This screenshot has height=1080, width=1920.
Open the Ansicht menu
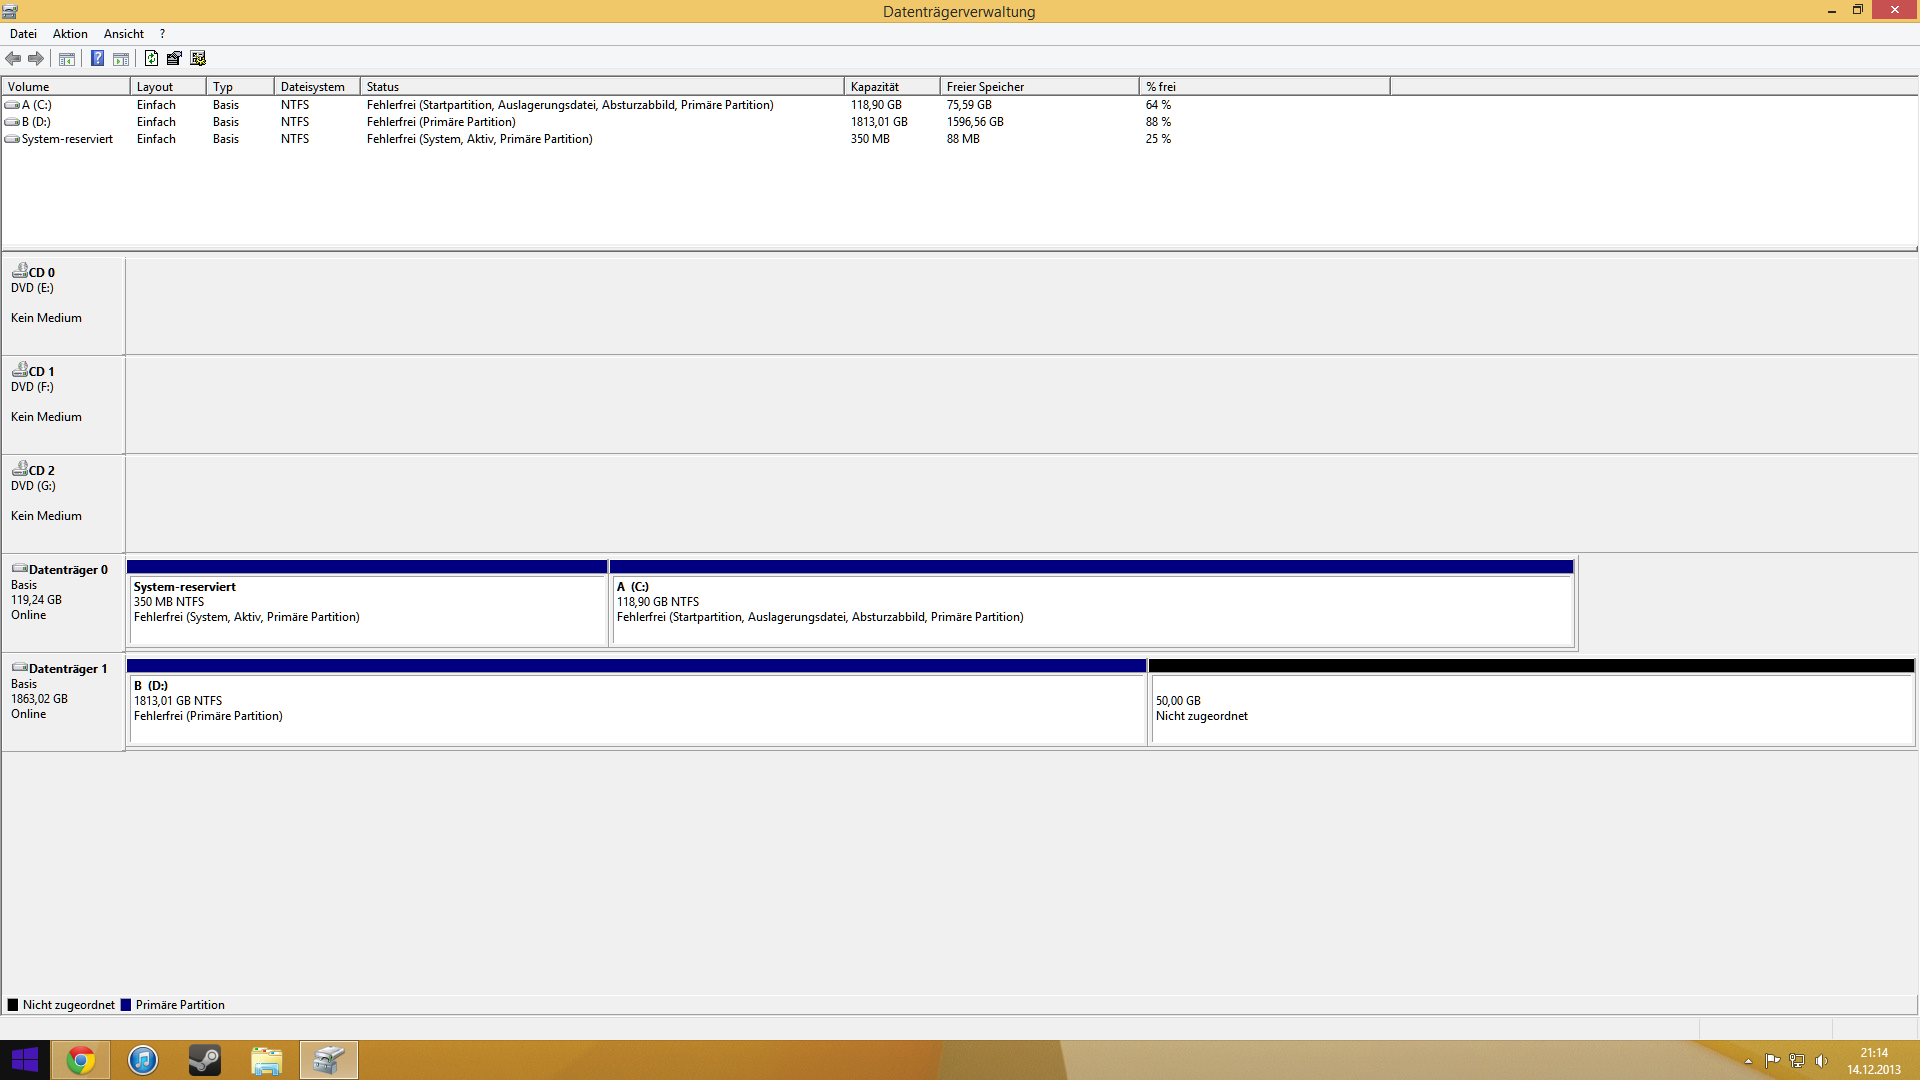124,34
